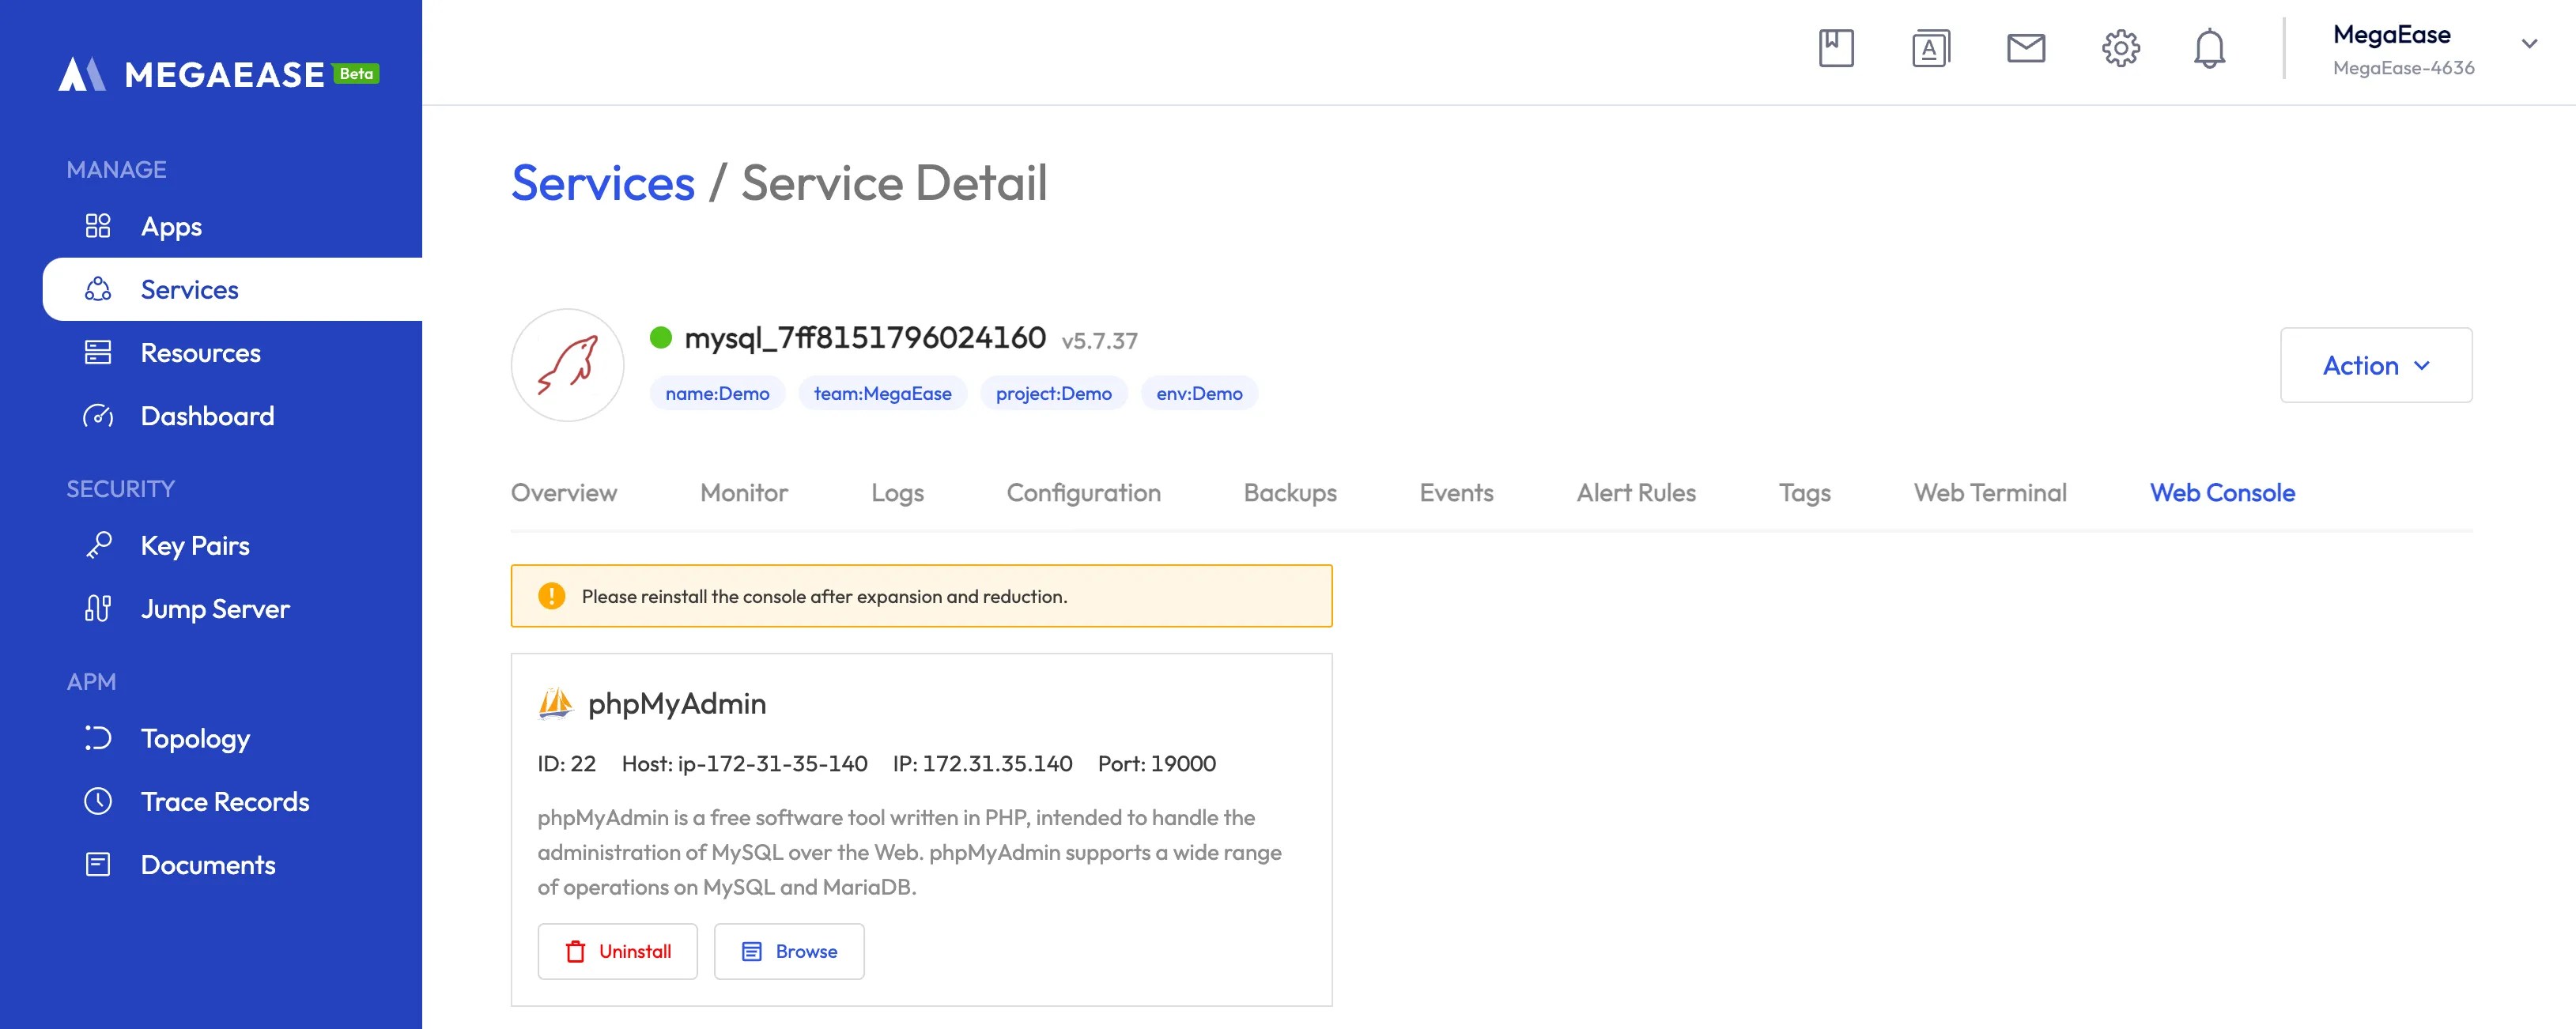Click the env:Demo tag
2576x1029 pixels.
pos(1199,393)
